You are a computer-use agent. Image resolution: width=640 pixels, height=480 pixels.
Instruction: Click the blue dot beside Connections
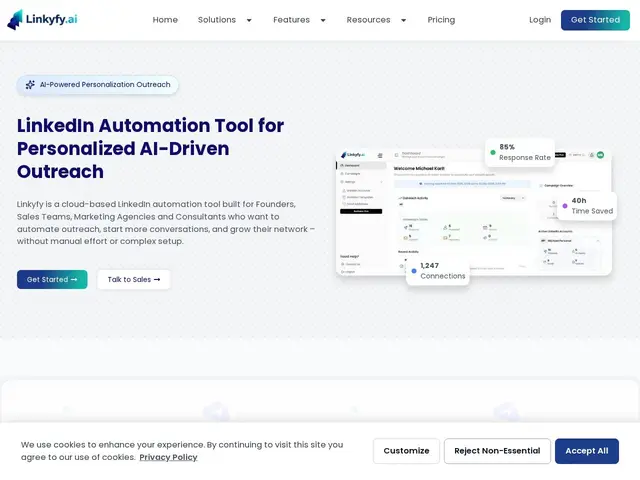414,271
